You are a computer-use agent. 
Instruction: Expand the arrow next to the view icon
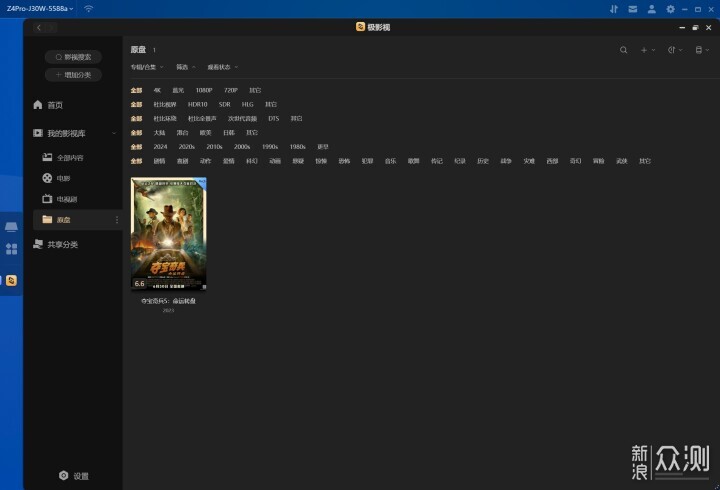707,50
